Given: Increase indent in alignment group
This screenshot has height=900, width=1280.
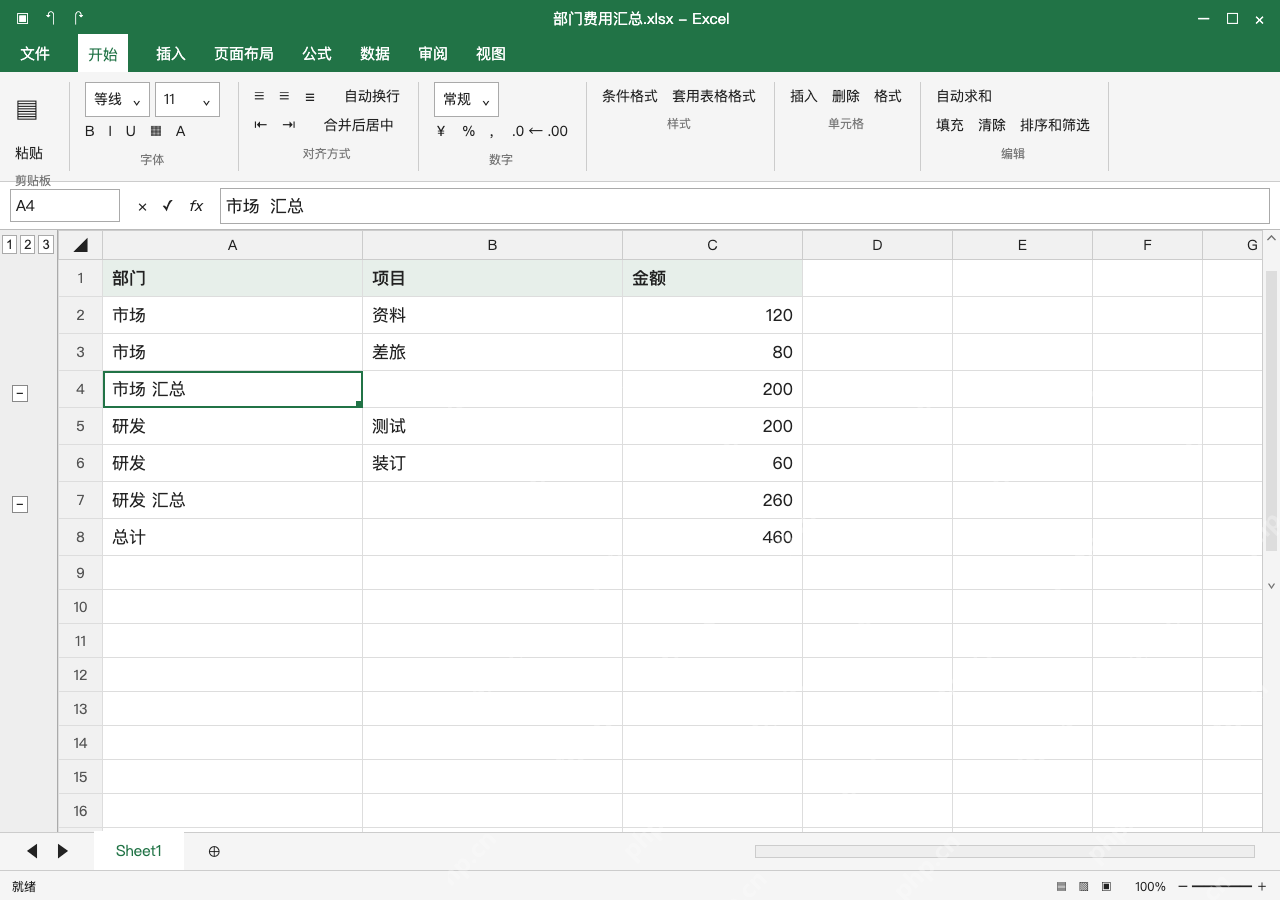Looking at the screenshot, I should point(289,125).
